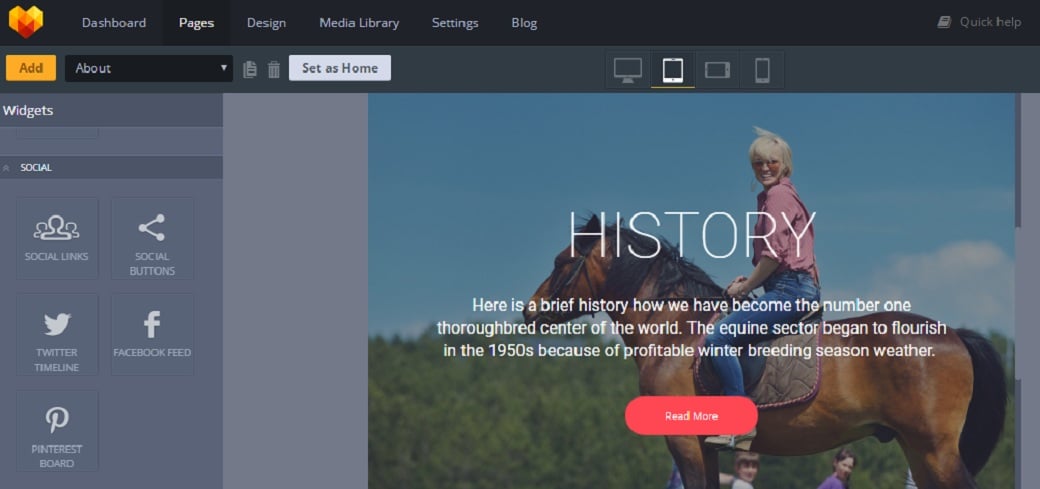1040x489 pixels.
Task: Select the Pinterest Board widget
Action: pos(57,431)
